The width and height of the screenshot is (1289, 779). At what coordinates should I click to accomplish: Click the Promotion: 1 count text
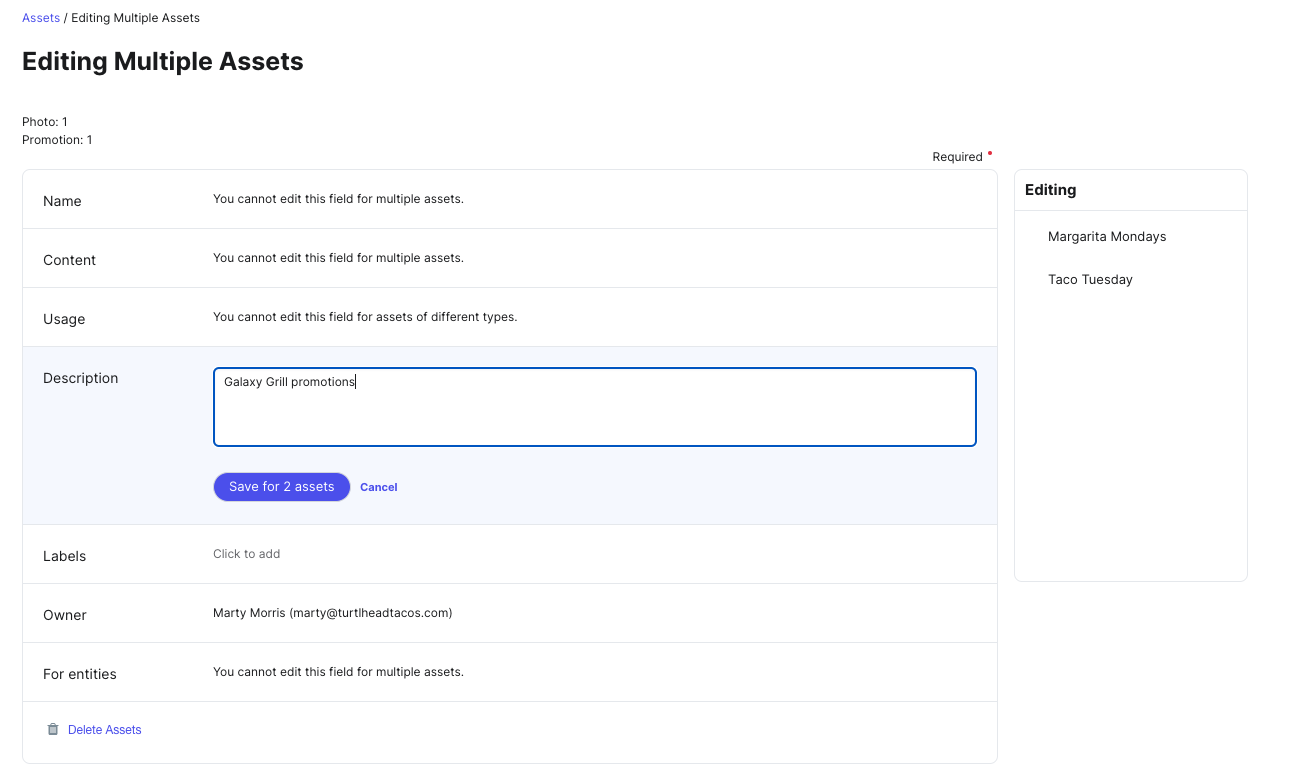pyautogui.click(x=57, y=140)
